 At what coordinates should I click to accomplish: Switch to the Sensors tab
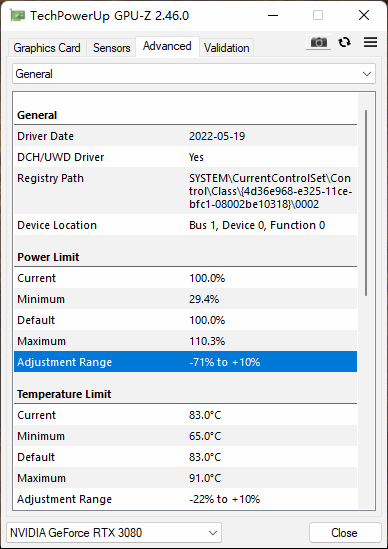111,48
